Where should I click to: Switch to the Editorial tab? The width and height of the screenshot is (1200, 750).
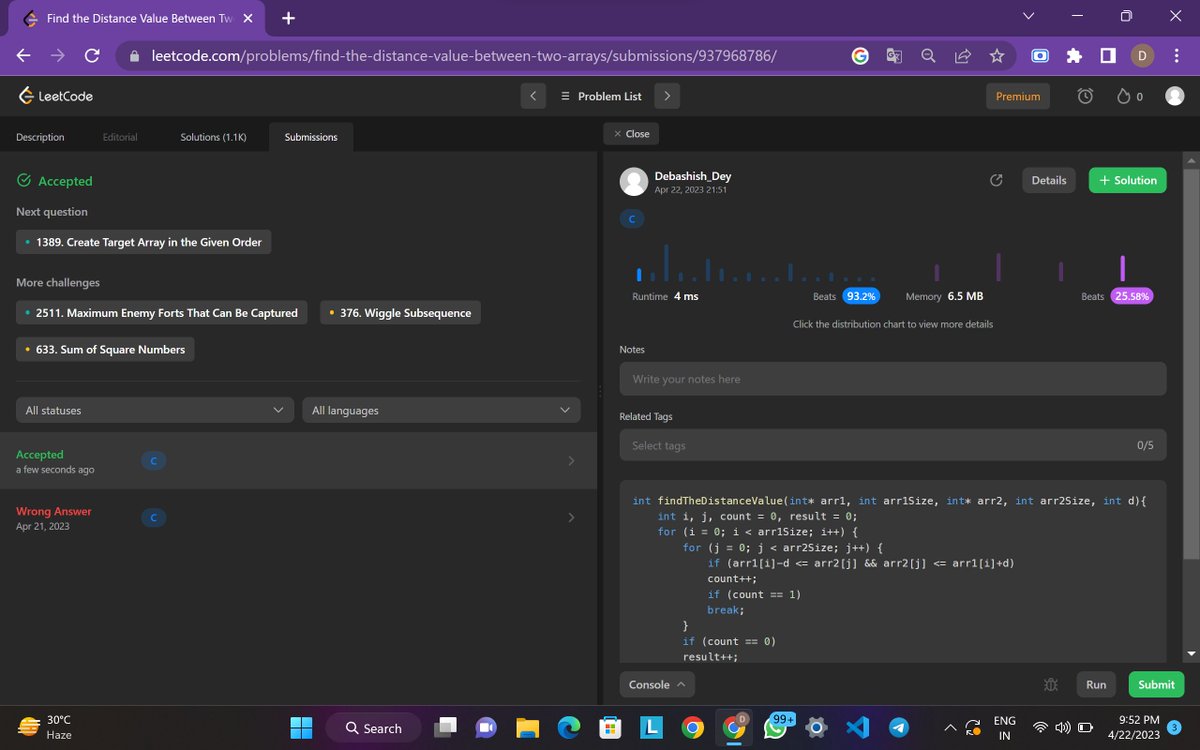120,137
